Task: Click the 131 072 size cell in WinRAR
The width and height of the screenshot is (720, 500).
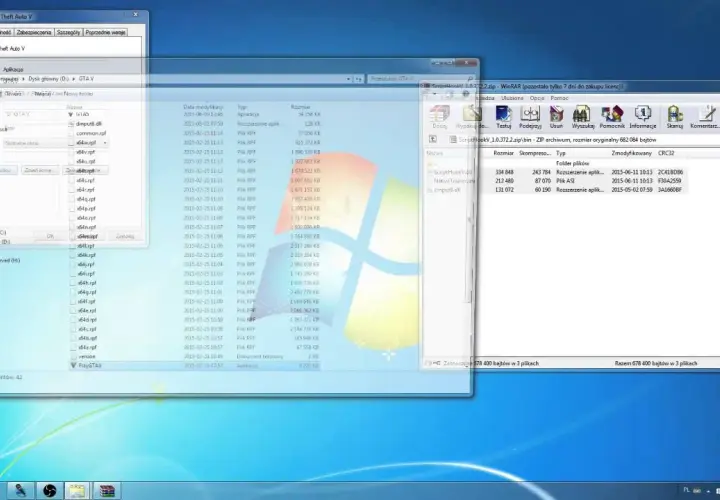Action: (504, 190)
